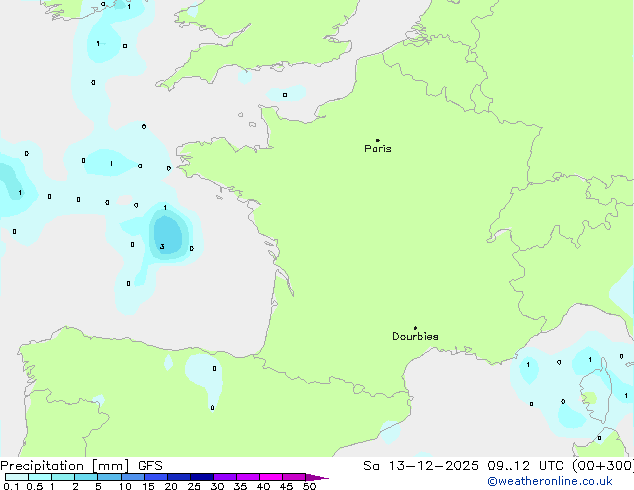Viewport: 634px width, 490px height.
Task: Click the legend scale label 20
Action: click(x=171, y=486)
